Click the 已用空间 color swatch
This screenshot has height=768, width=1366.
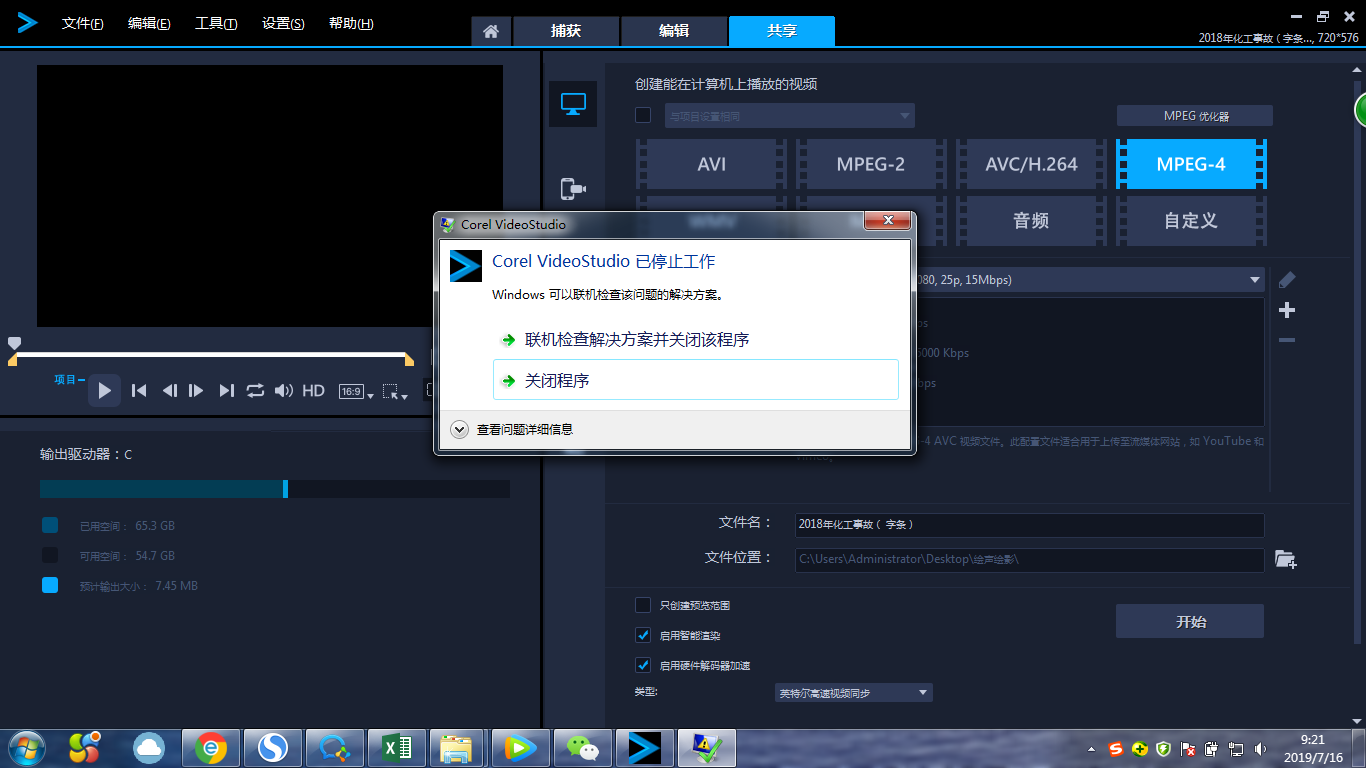coord(50,525)
